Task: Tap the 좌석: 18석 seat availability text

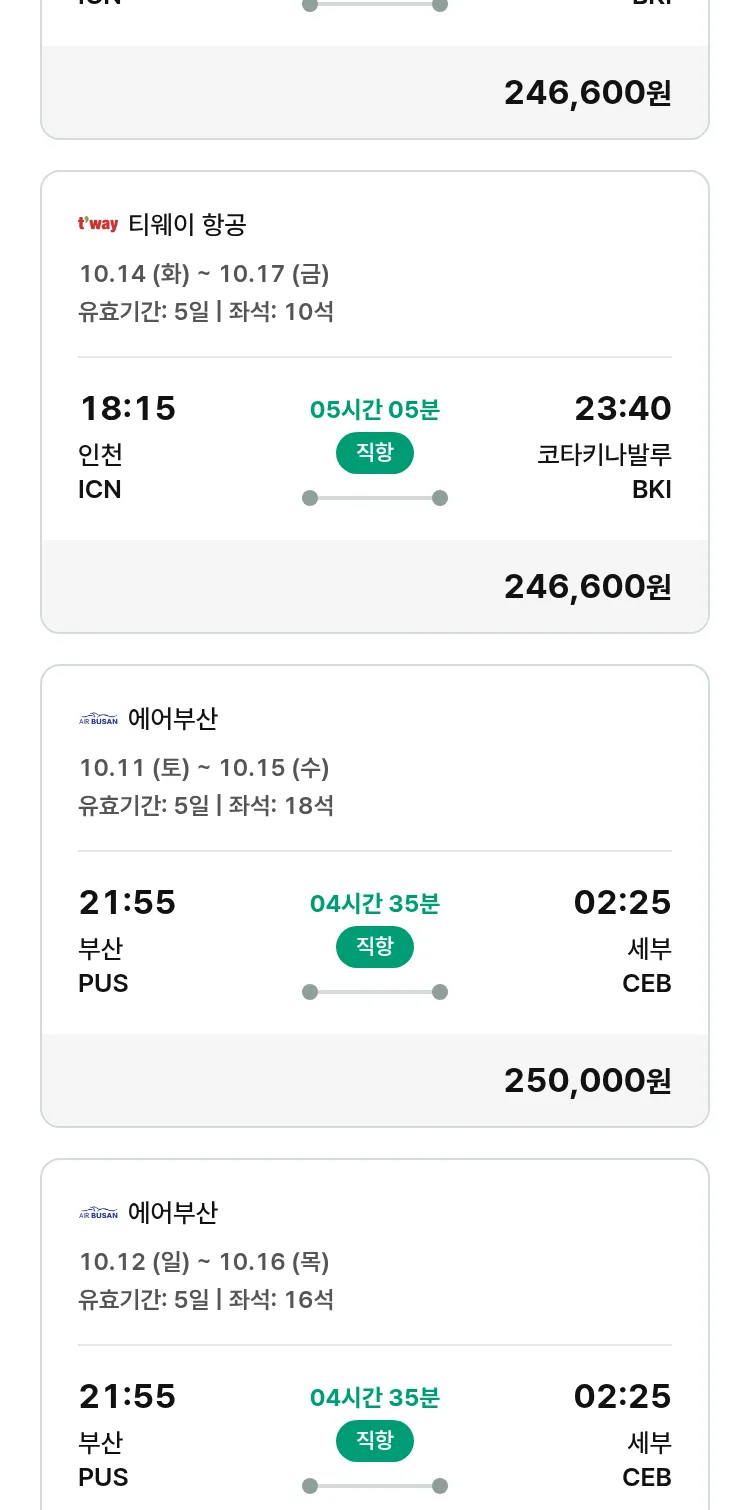Action: pyautogui.click(x=281, y=805)
